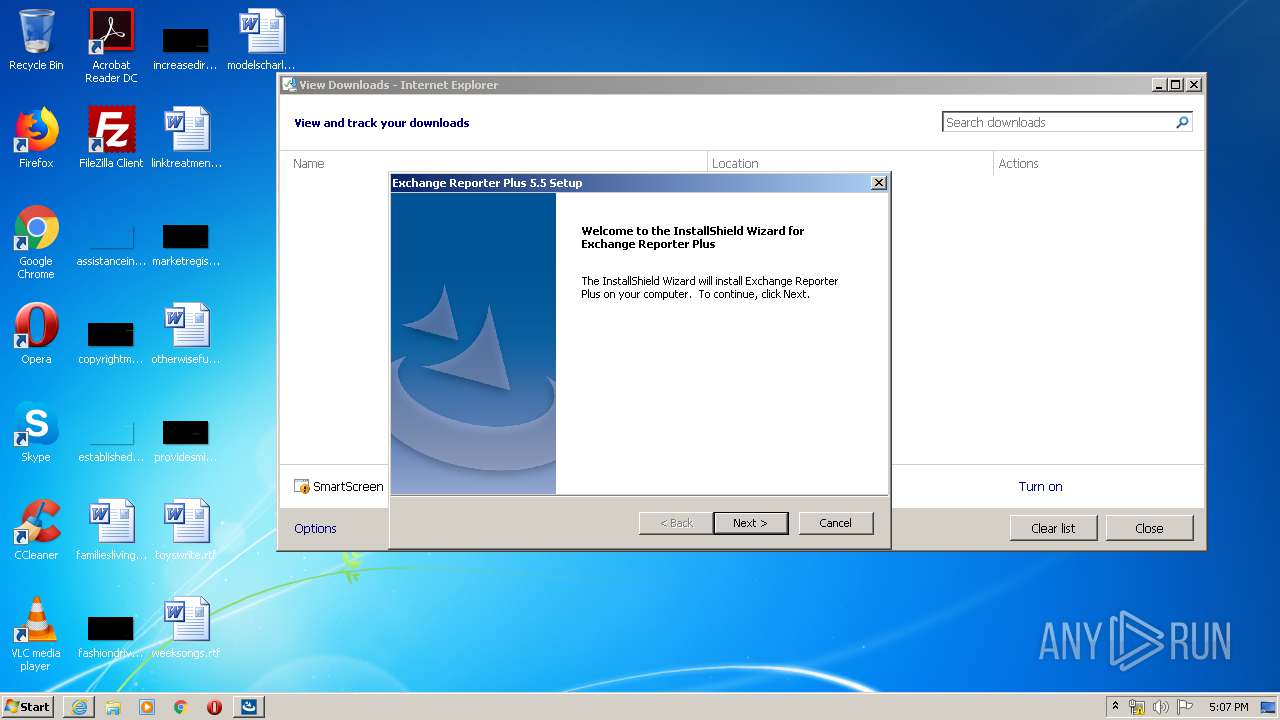Launch Firefox from the desktop
1280x720 pixels.
[36, 137]
